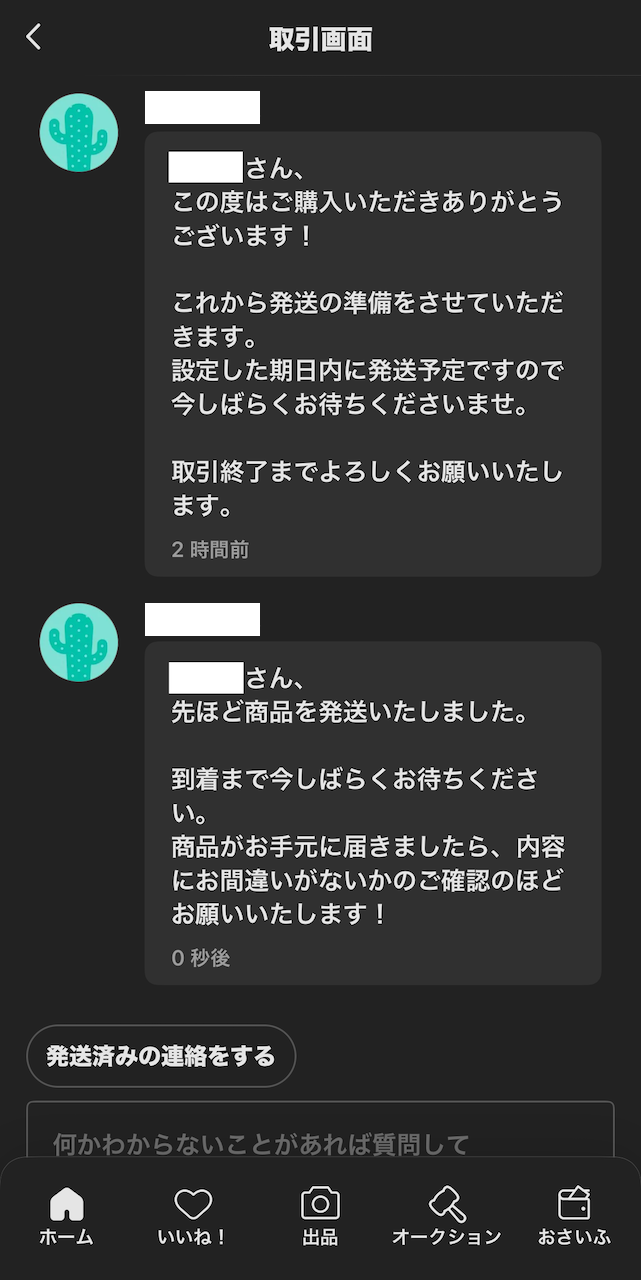Go back with the left chevron arrow
The image size is (641, 1280).
click(x=33, y=37)
